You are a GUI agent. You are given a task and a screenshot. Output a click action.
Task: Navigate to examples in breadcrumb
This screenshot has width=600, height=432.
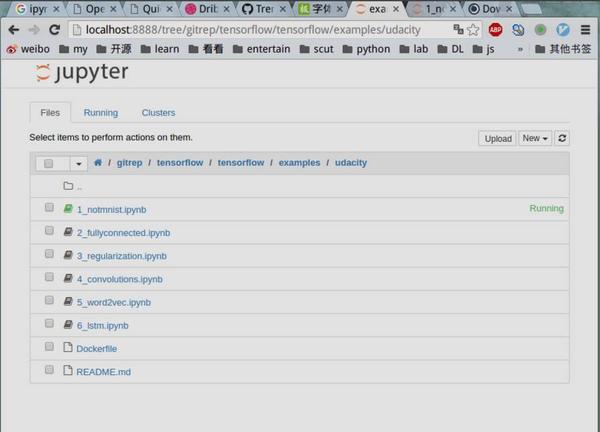(x=299, y=163)
